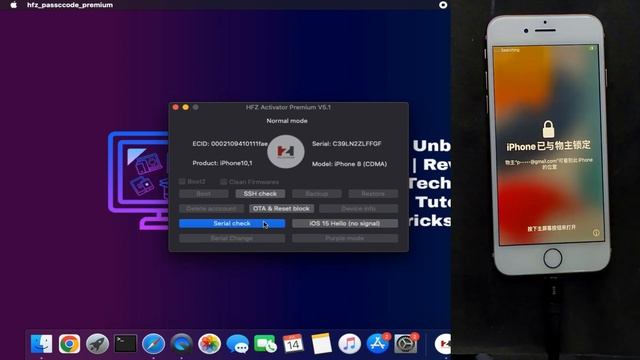Click the Purple mode button
Viewport: 640px width, 360px height.
coord(345,238)
